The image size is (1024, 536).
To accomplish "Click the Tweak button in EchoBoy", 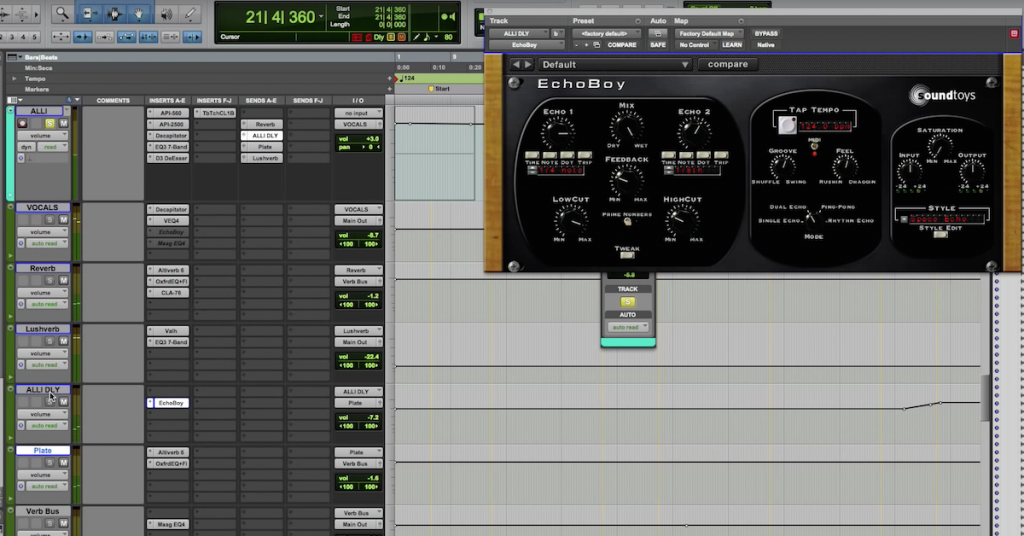I will click(x=627, y=255).
